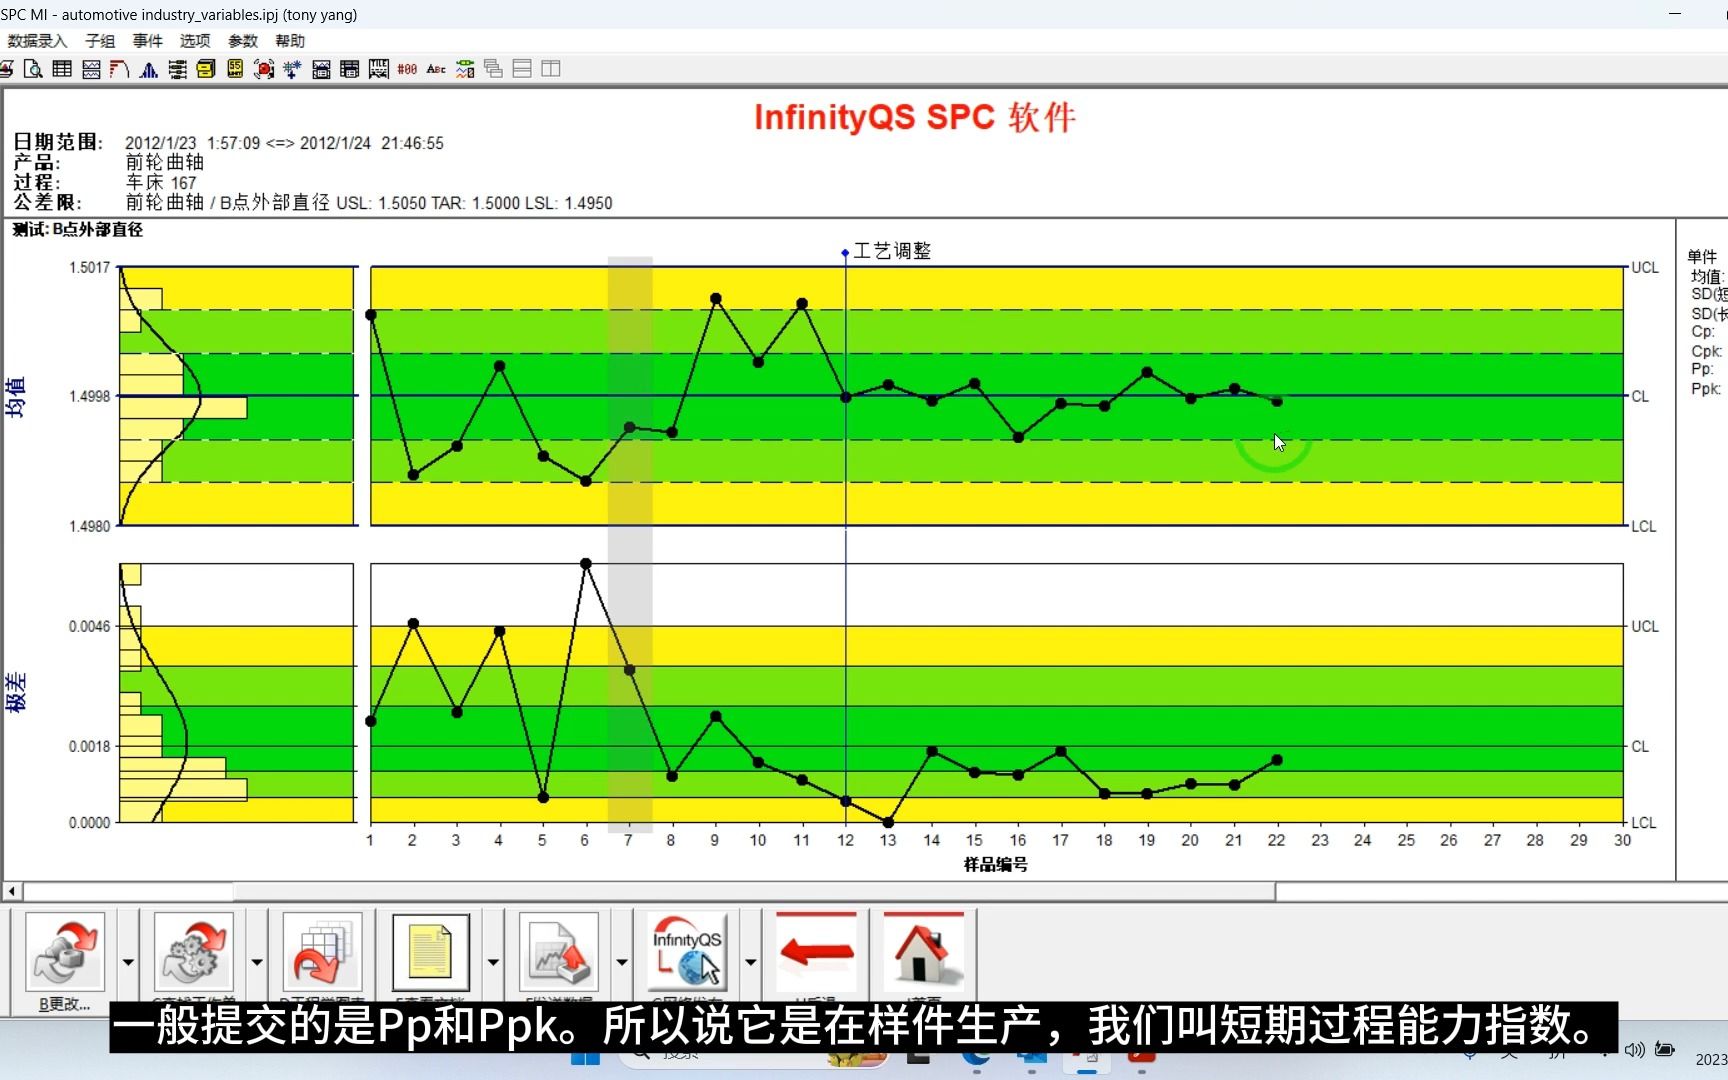
Task: Open the 子组 menu
Action: pyautogui.click(x=100, y=41)
